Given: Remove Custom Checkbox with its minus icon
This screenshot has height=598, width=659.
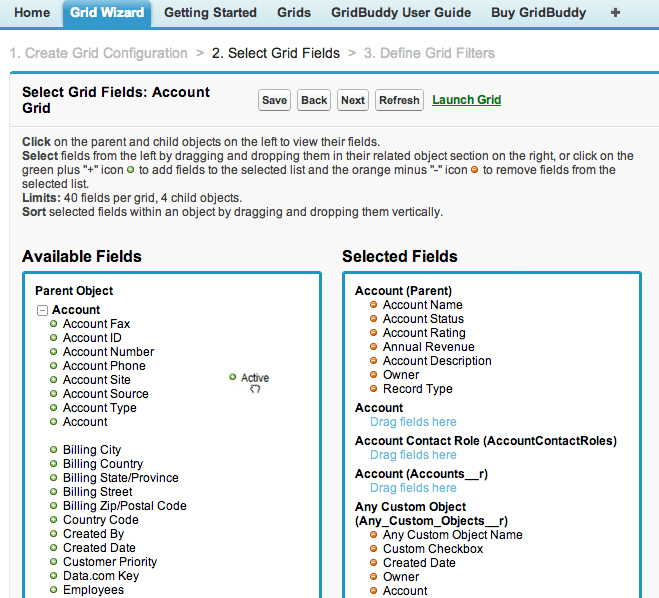Looking at the screenshot, I should pyautogui.click(x=374, y=549).
